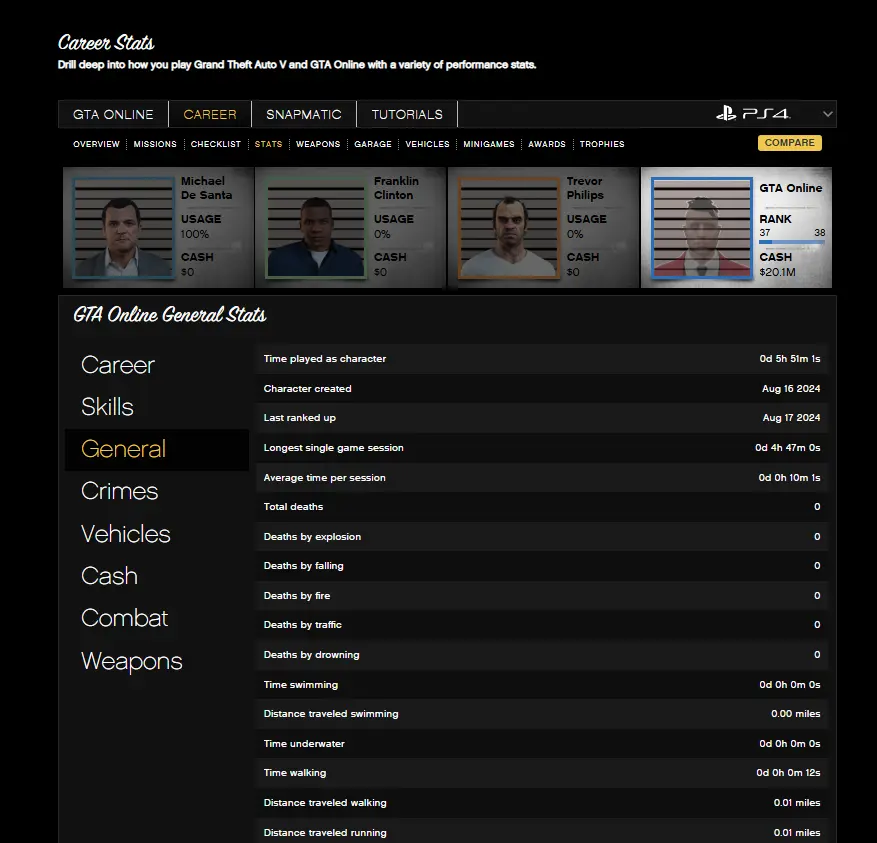Open the CHECKLIST sub-menu
The height and width of the screenshot is (843, 877).
coord(215,144)
